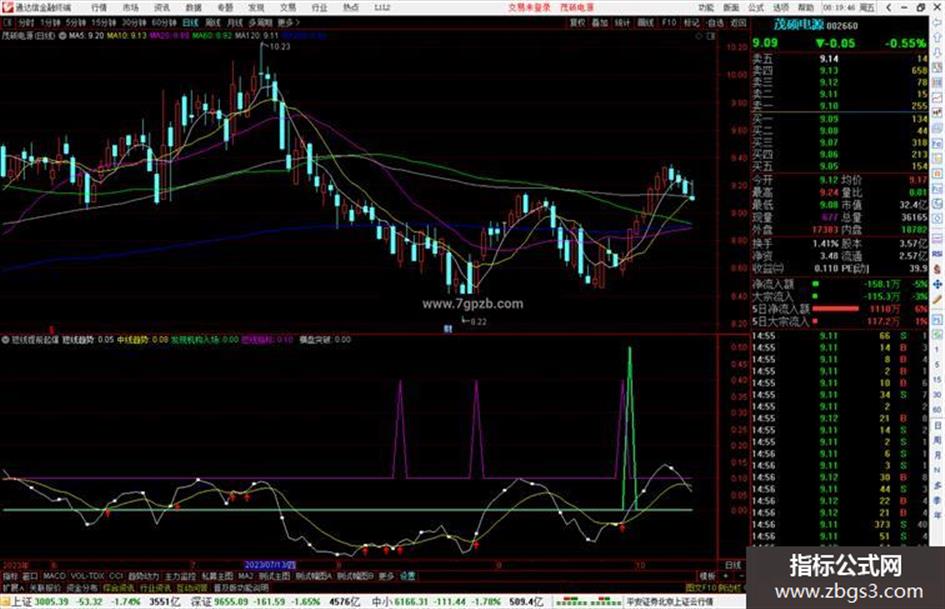The width and height of the screenshot is (945, 609).
Task: Select the VOL-TDX indicator tab
Action: point(88,576)
